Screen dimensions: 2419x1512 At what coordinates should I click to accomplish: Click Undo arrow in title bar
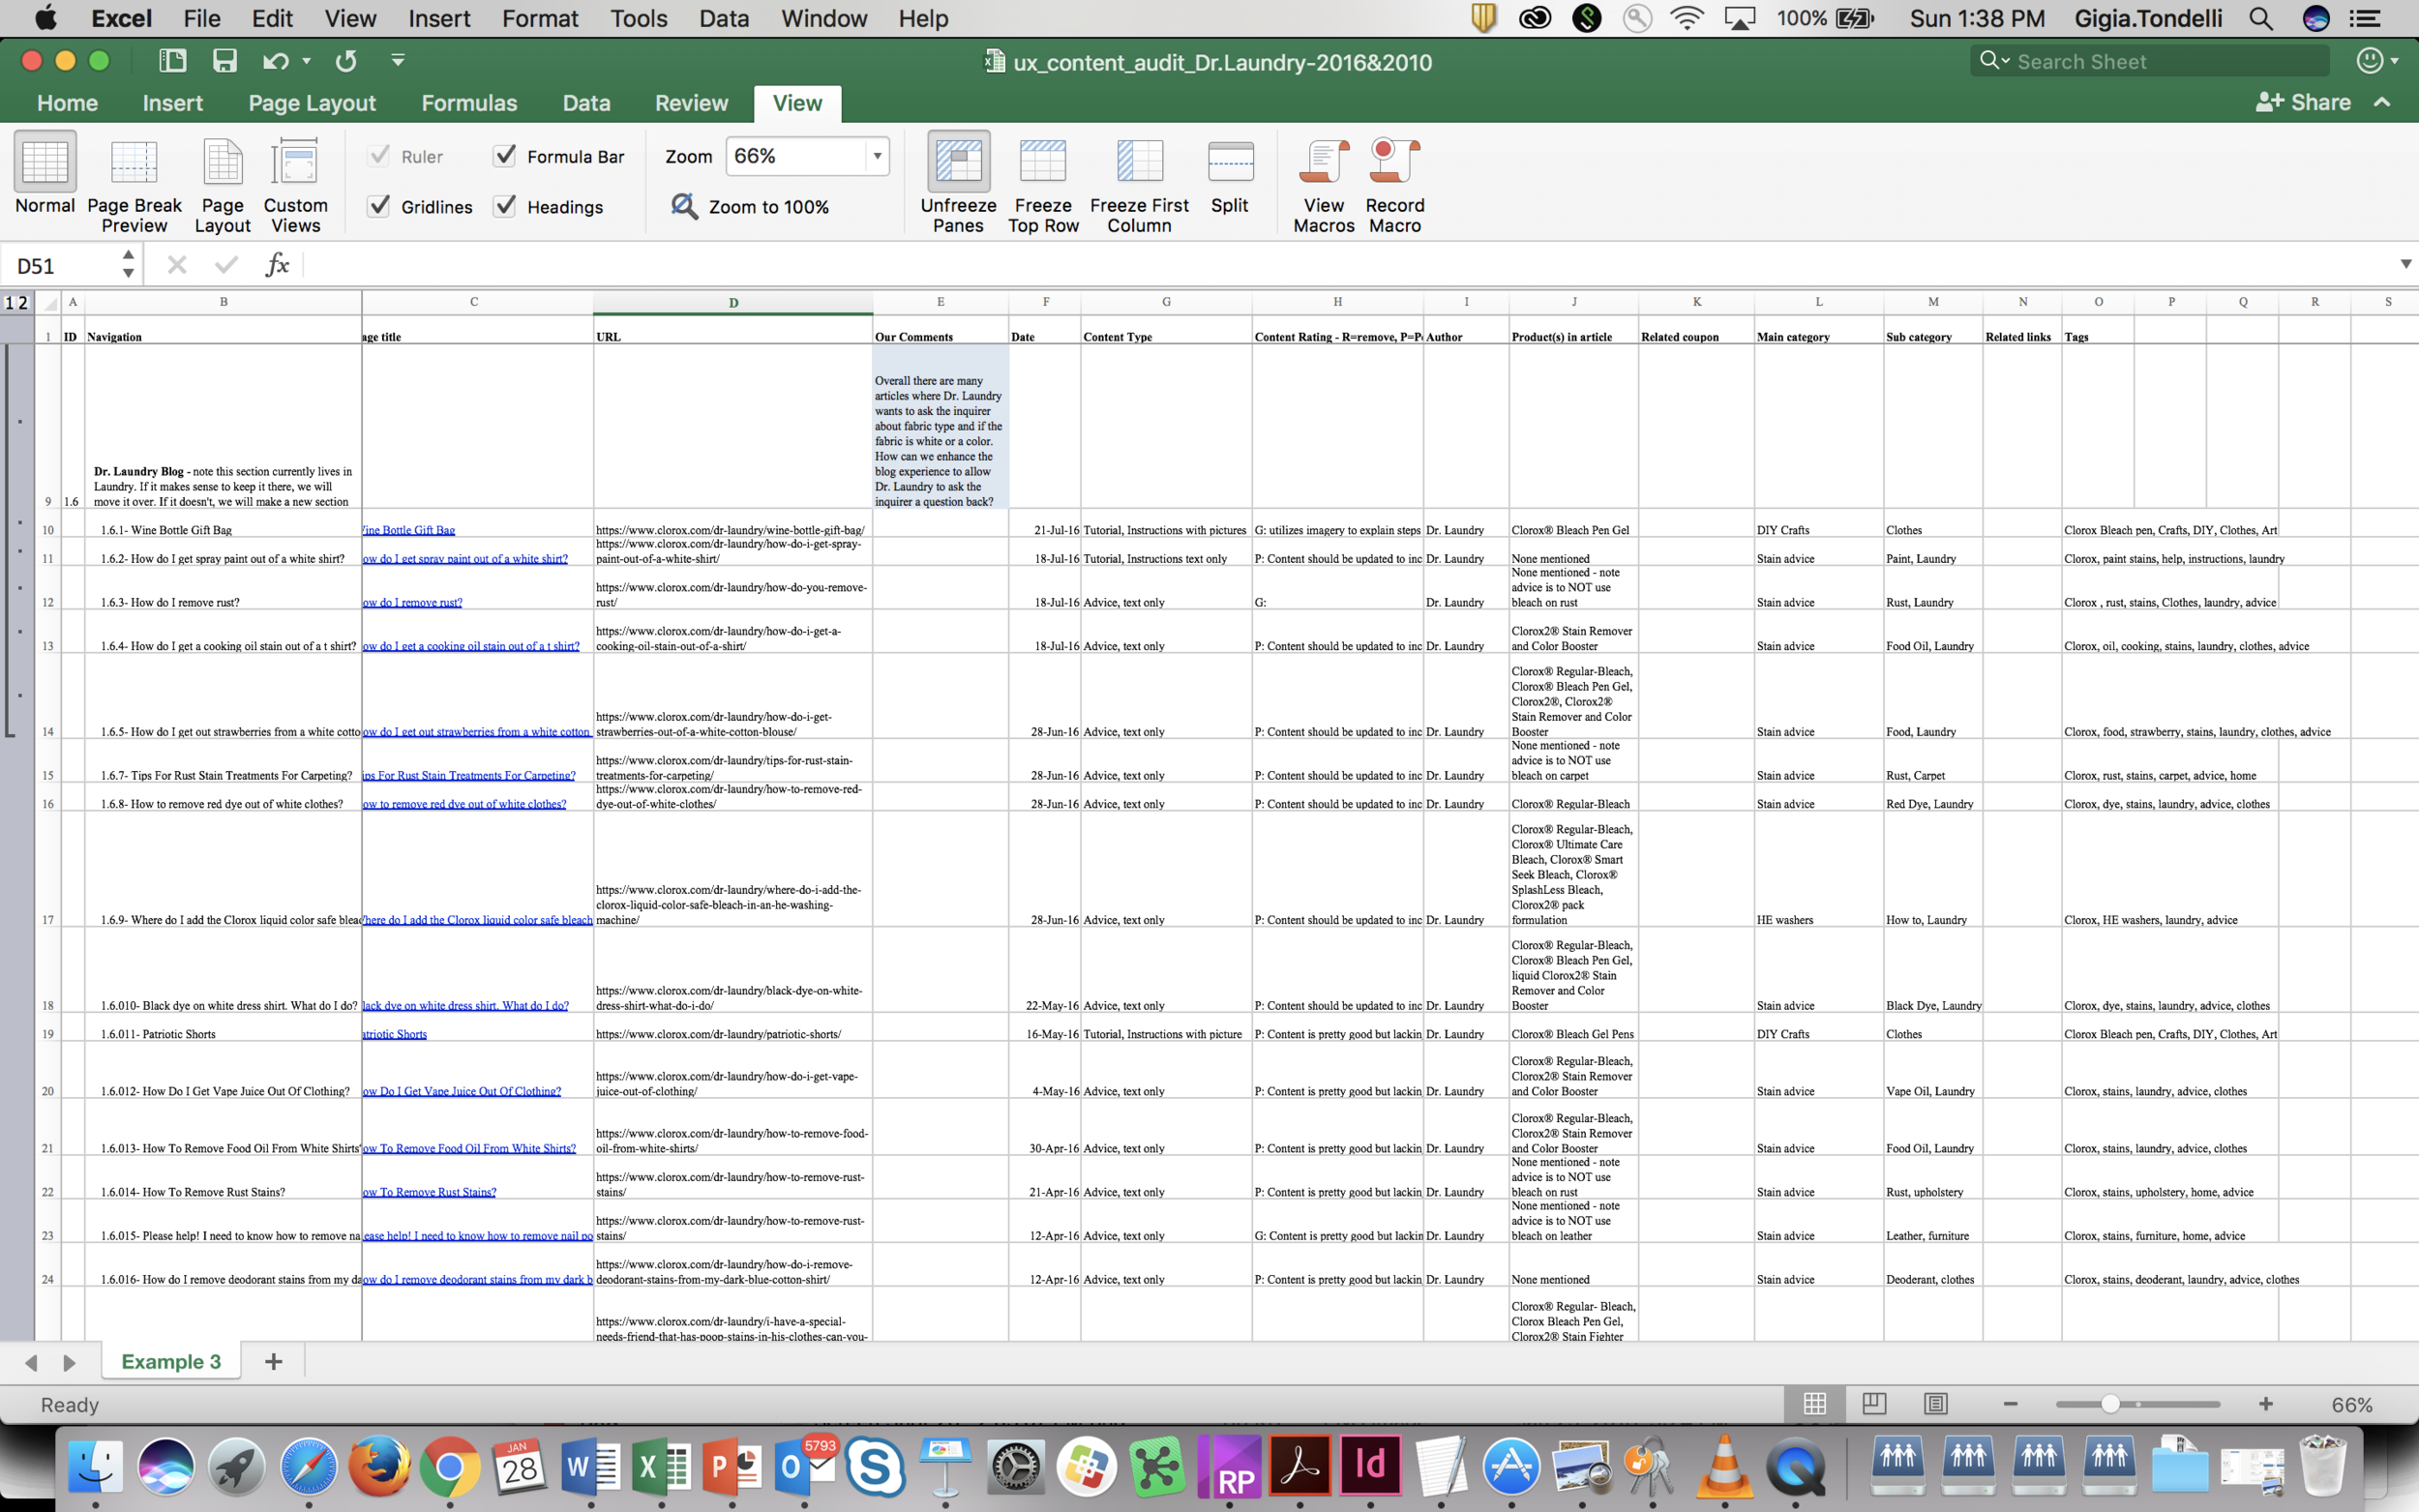coord(275,61)
